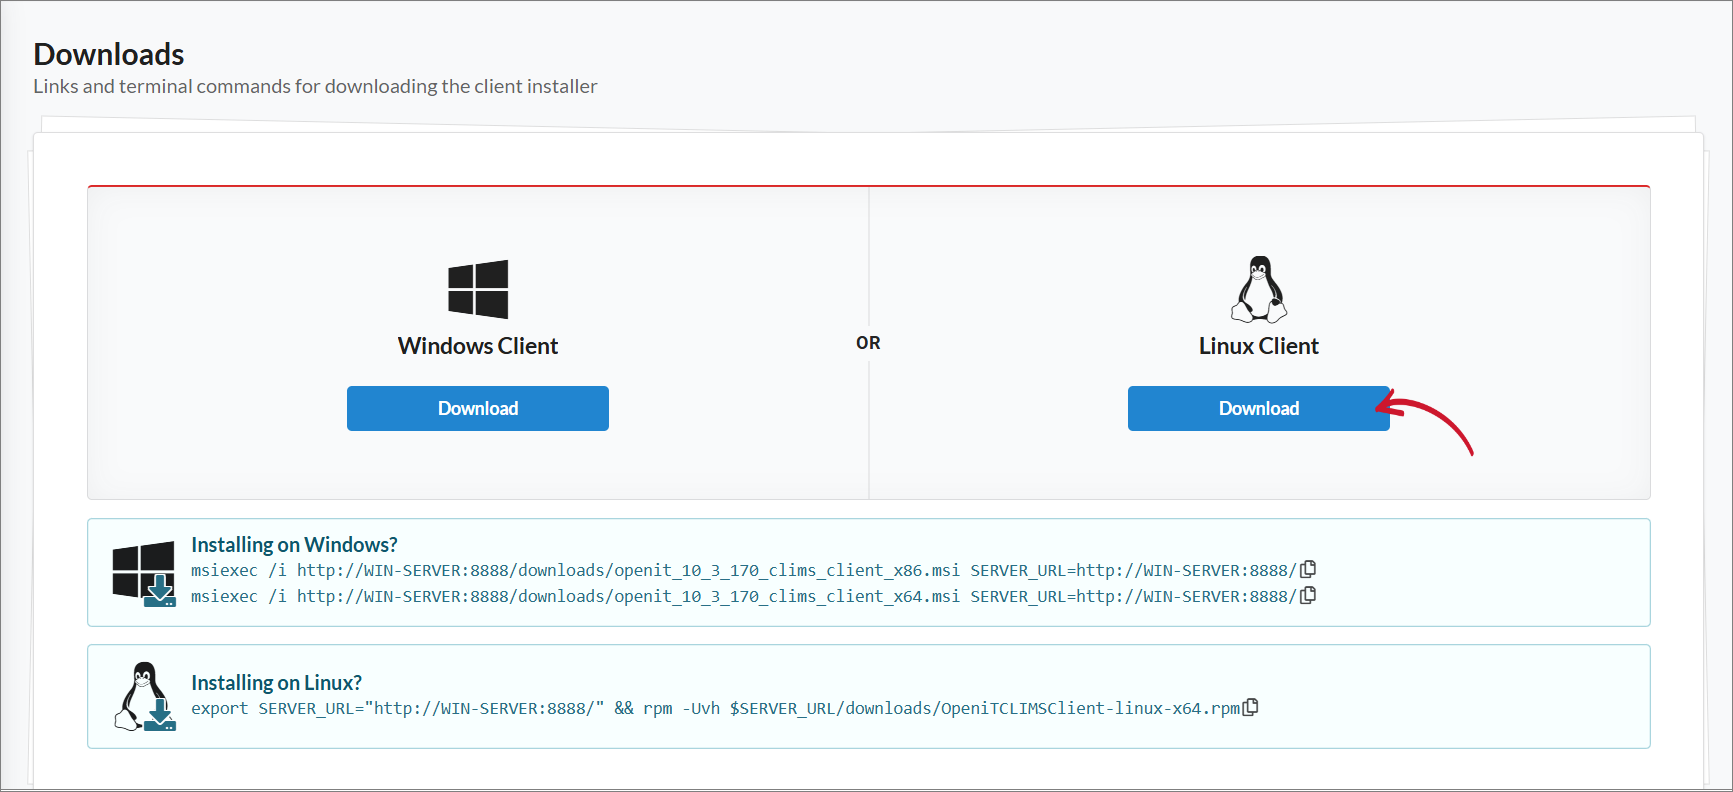The height and width of the screenshot is (792, 1733).
Task: Copy the x86 msiexec command
Action: pyautogui.click(x=1308, y=569)
